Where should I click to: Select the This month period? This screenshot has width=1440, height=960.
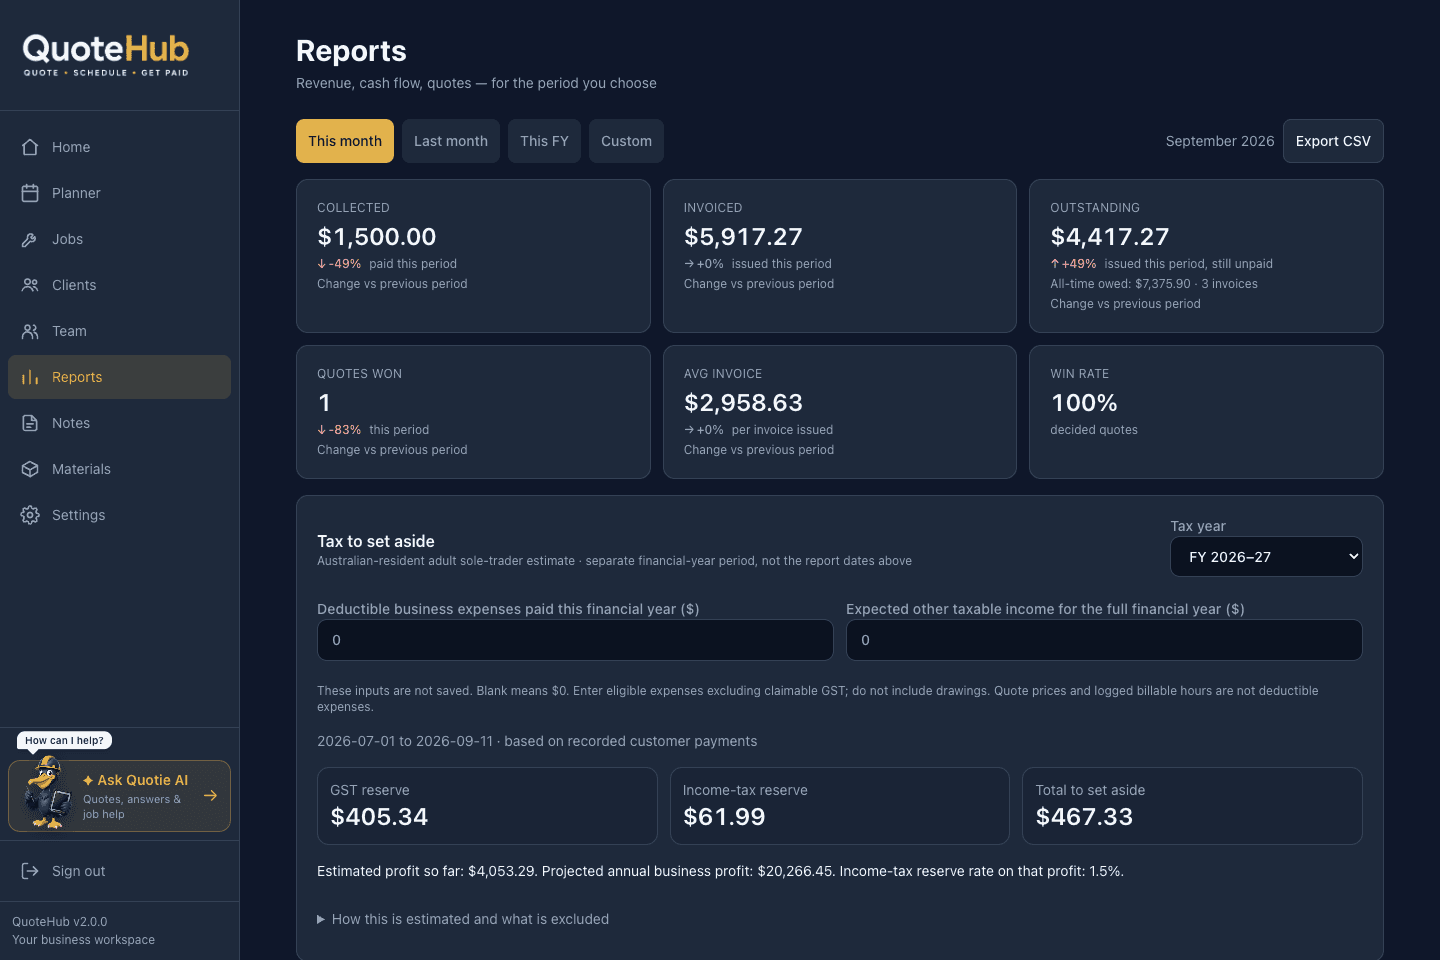tap(345, 141)
